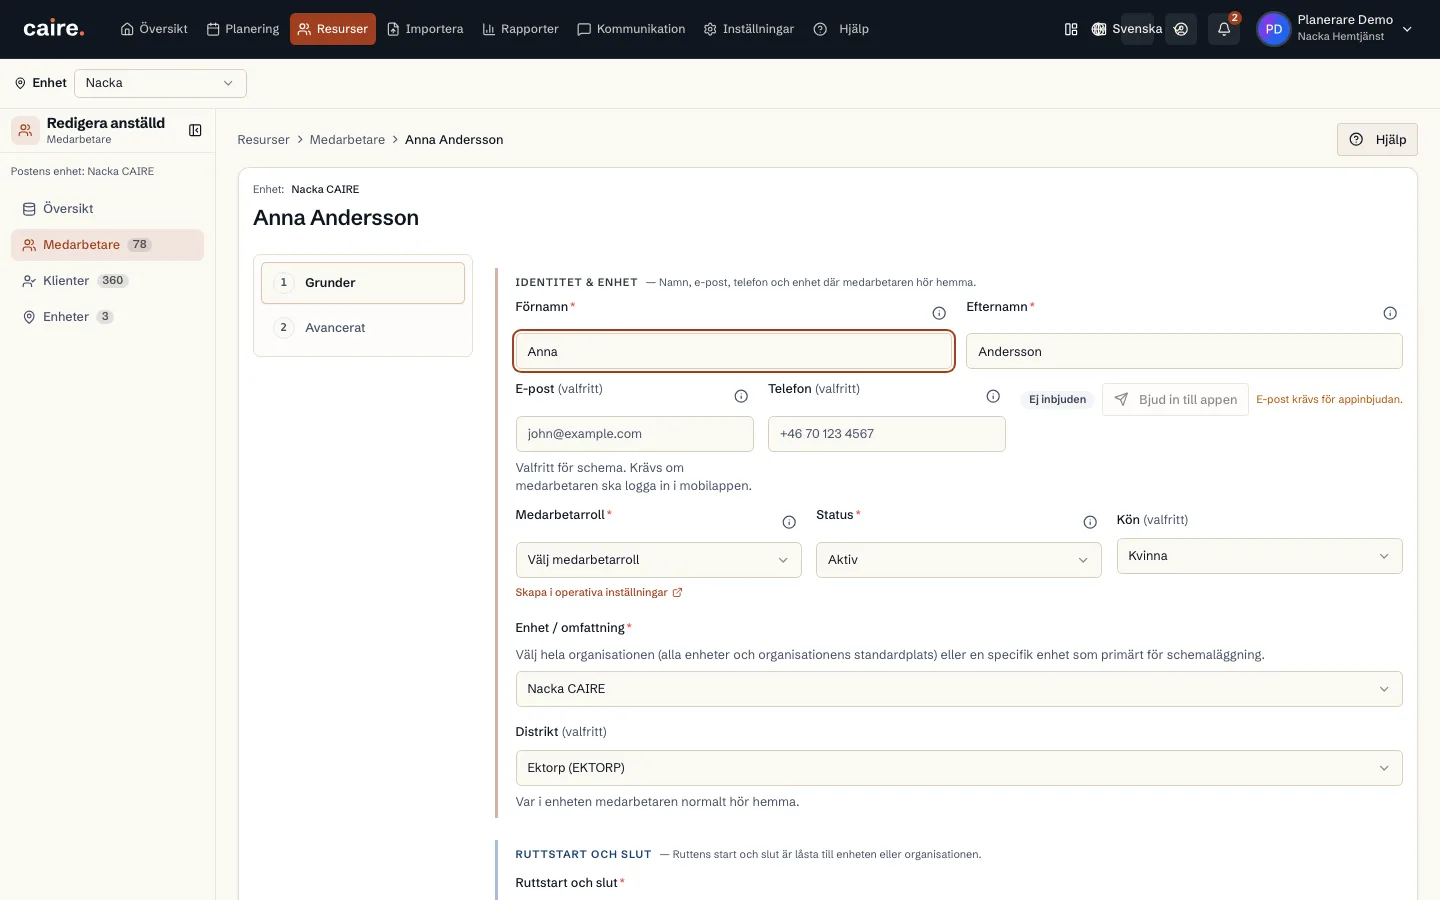The width and height of the screenshot is (1440, 900).
Task: Open the Rapporter menu
Action: pyautogui.click(x=520, y=29)
